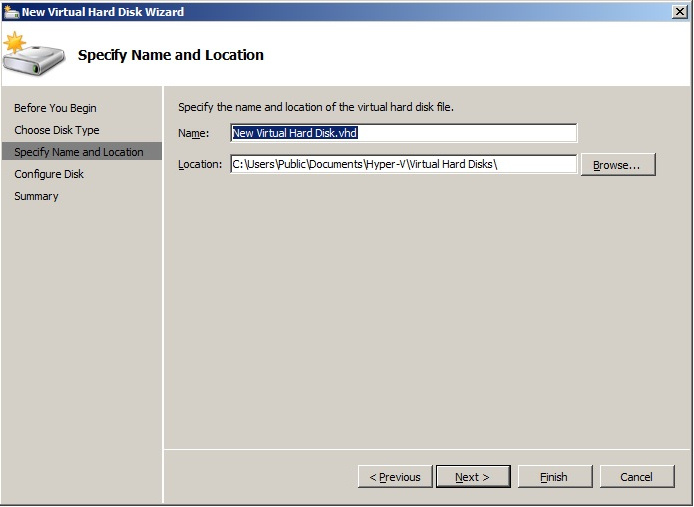Click the Finish button

pos(553,477)
